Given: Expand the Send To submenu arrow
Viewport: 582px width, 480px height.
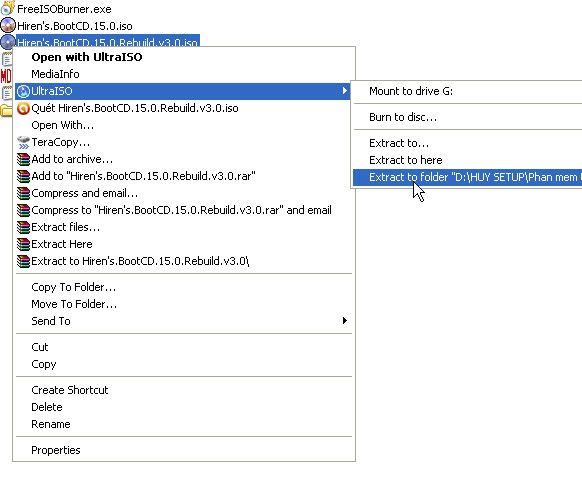Looking at the screenshot, I should click(345, 320).
